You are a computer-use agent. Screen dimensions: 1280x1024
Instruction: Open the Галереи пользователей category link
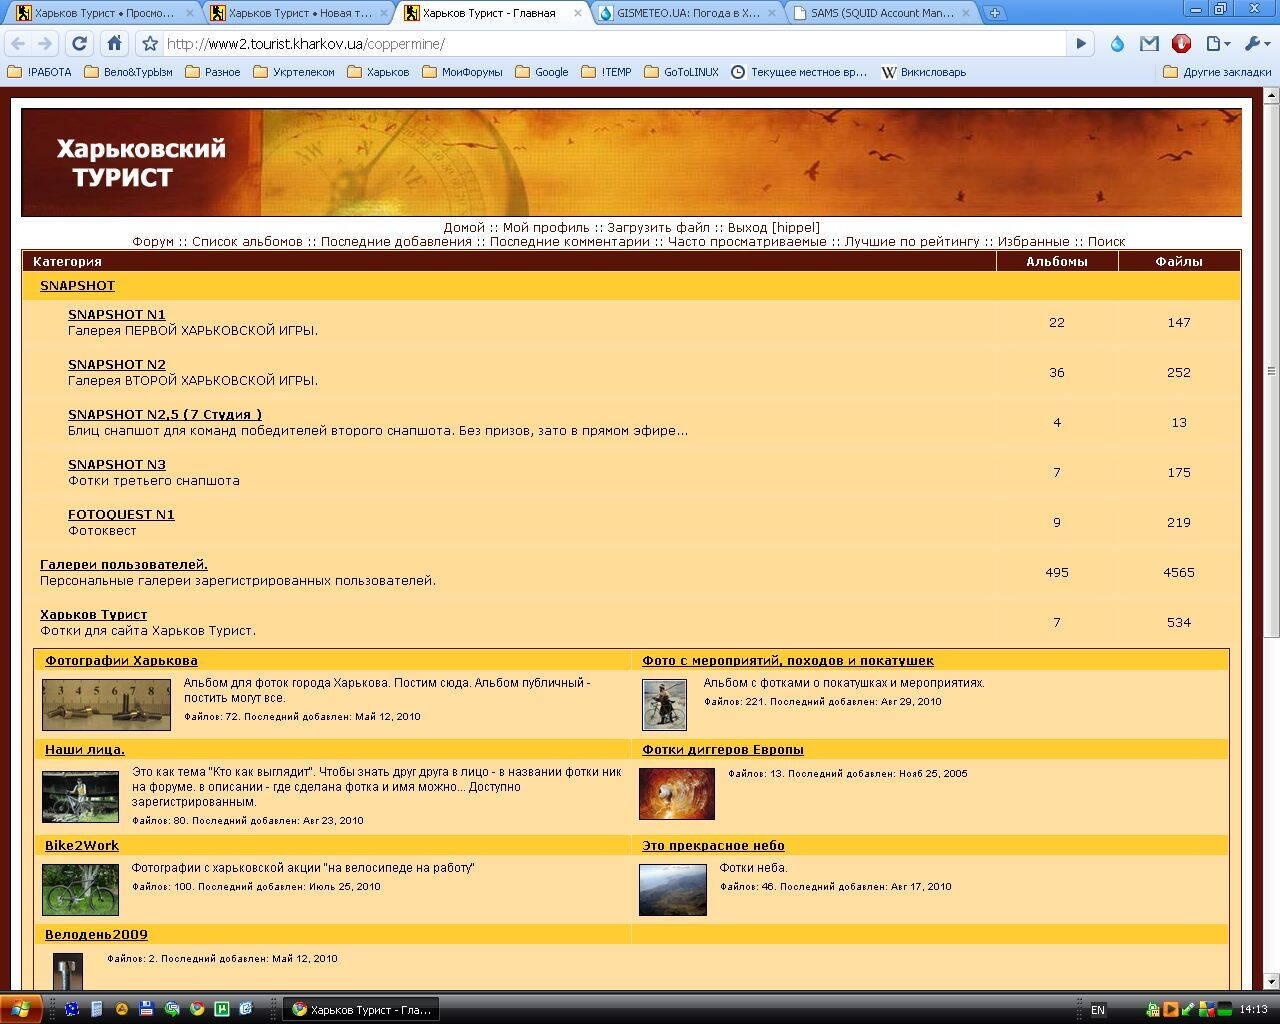[x=124, y=564]
